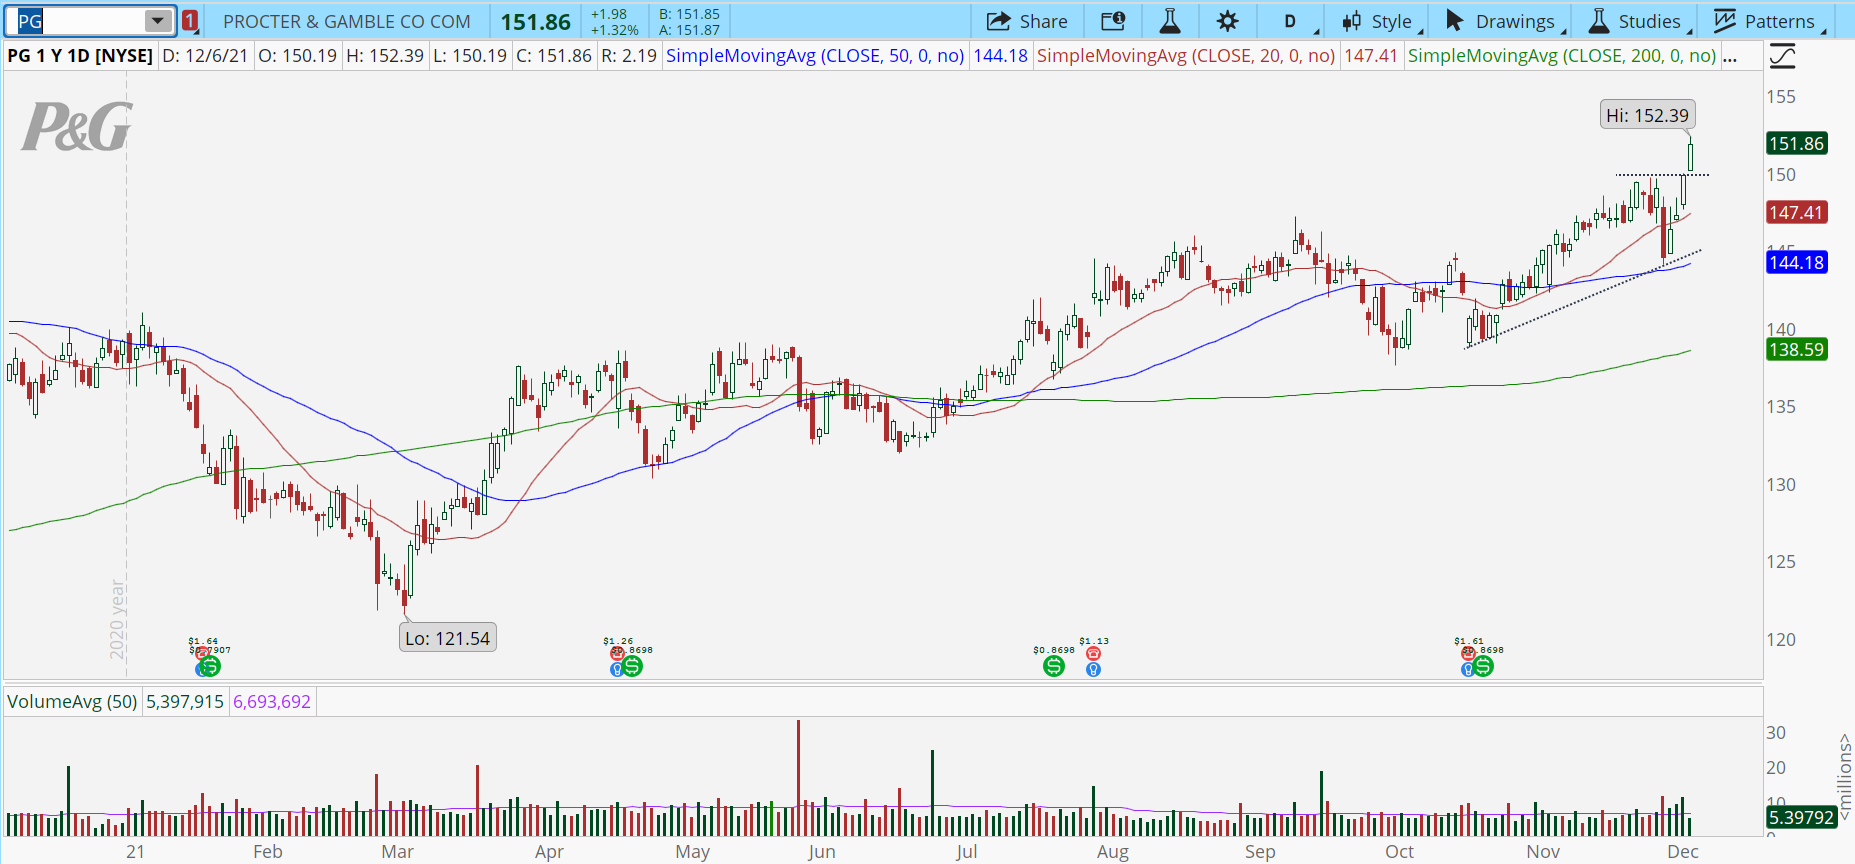Click the 'Lo: 121.54' price bubble
Viewport: 1855px width, 864px height.
tap(448, 638)
